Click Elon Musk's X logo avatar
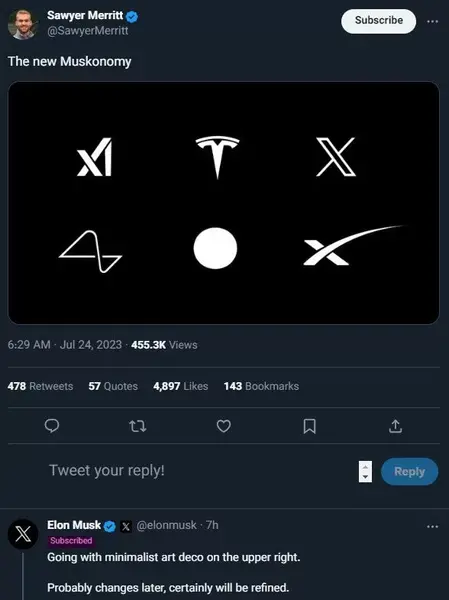449x600 pixels. click(23, 534)
